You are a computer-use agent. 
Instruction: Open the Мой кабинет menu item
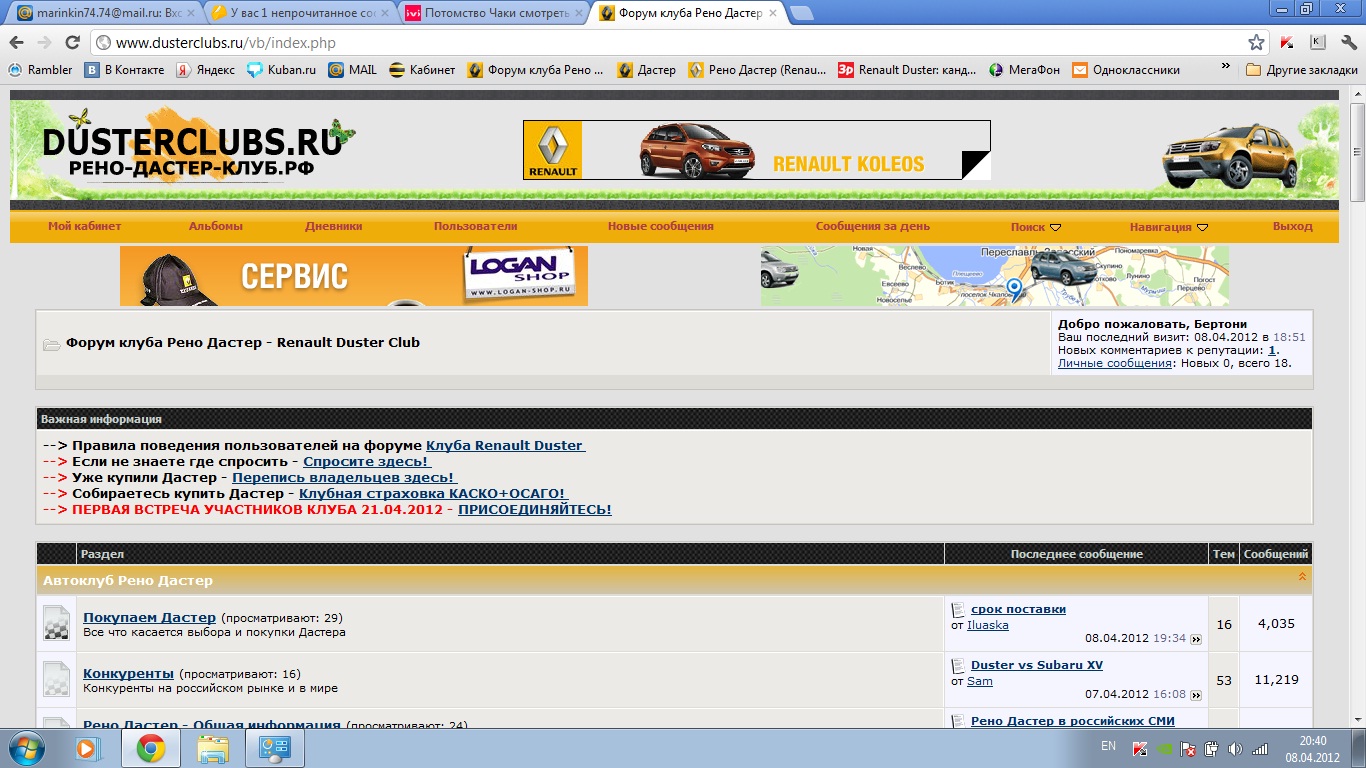point(85,226)
